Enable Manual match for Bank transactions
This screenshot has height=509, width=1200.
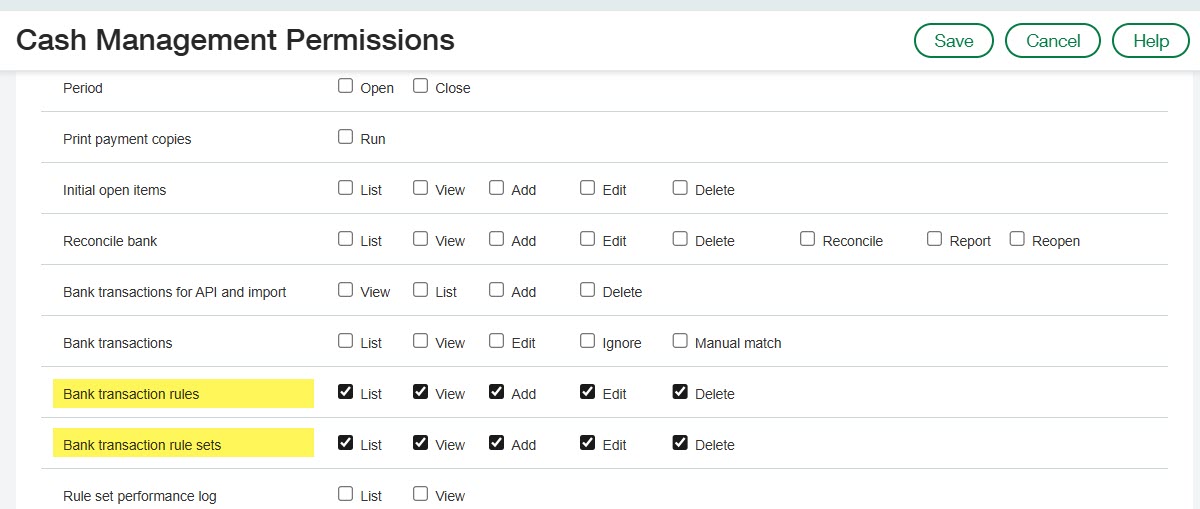(680, 341)
